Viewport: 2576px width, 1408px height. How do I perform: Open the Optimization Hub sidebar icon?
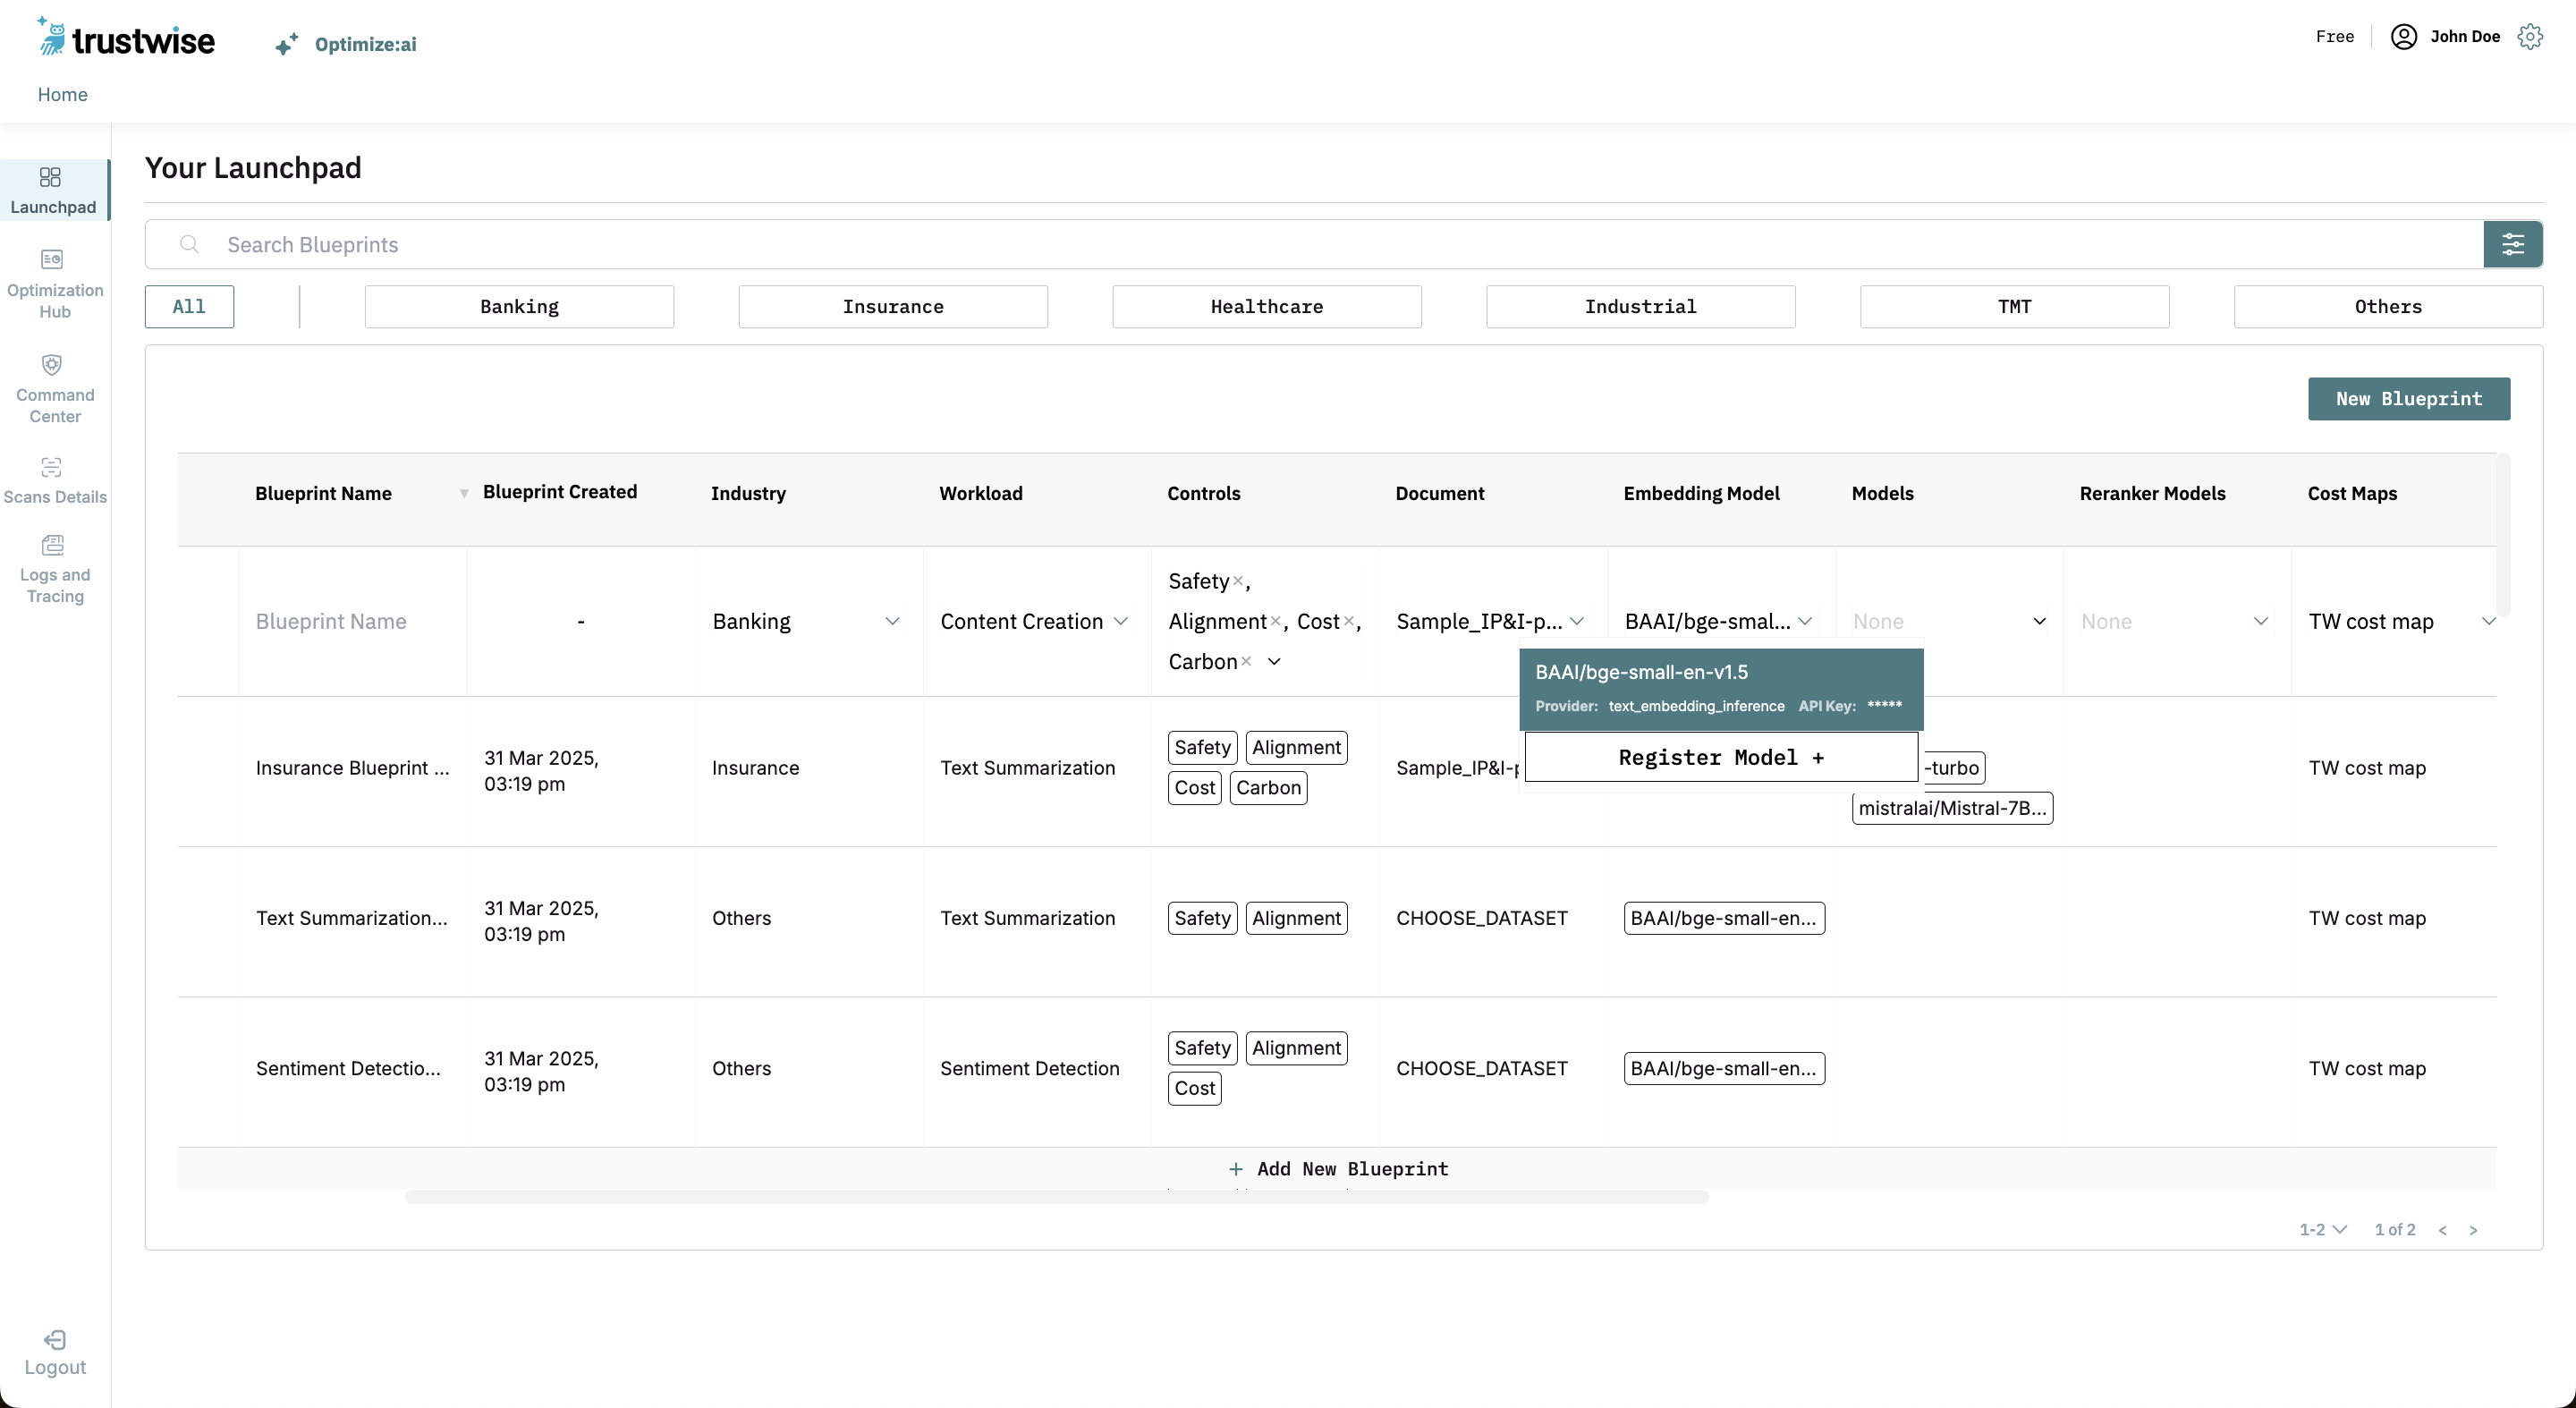52,260
